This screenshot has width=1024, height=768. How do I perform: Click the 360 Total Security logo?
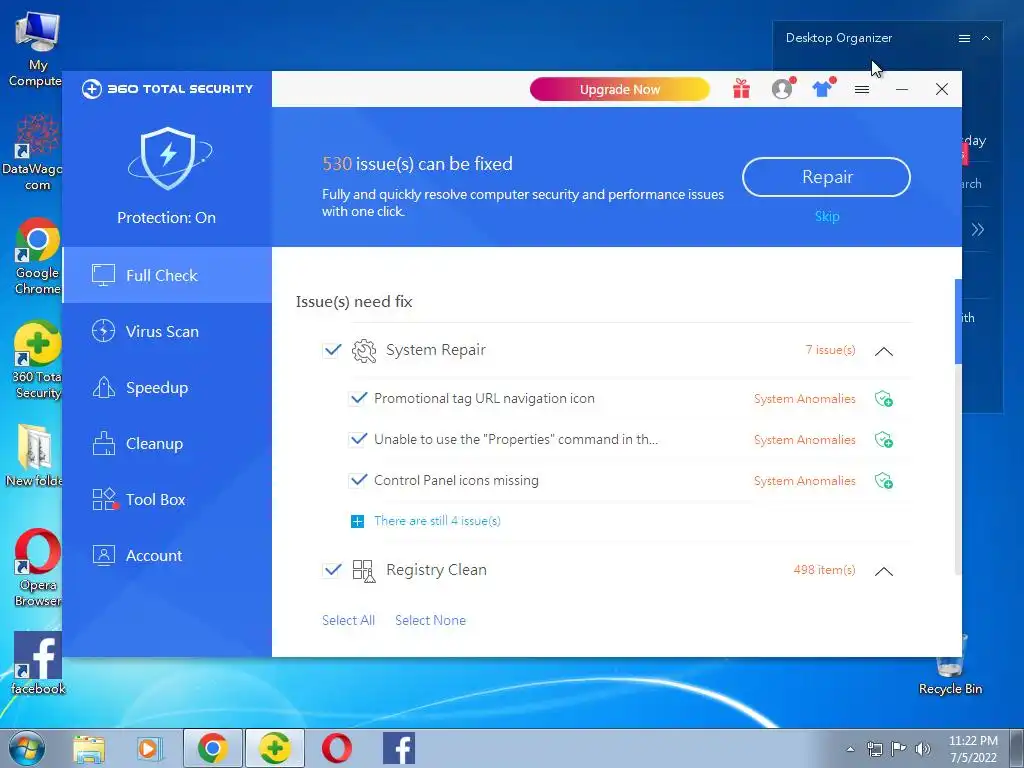[167, 89]
